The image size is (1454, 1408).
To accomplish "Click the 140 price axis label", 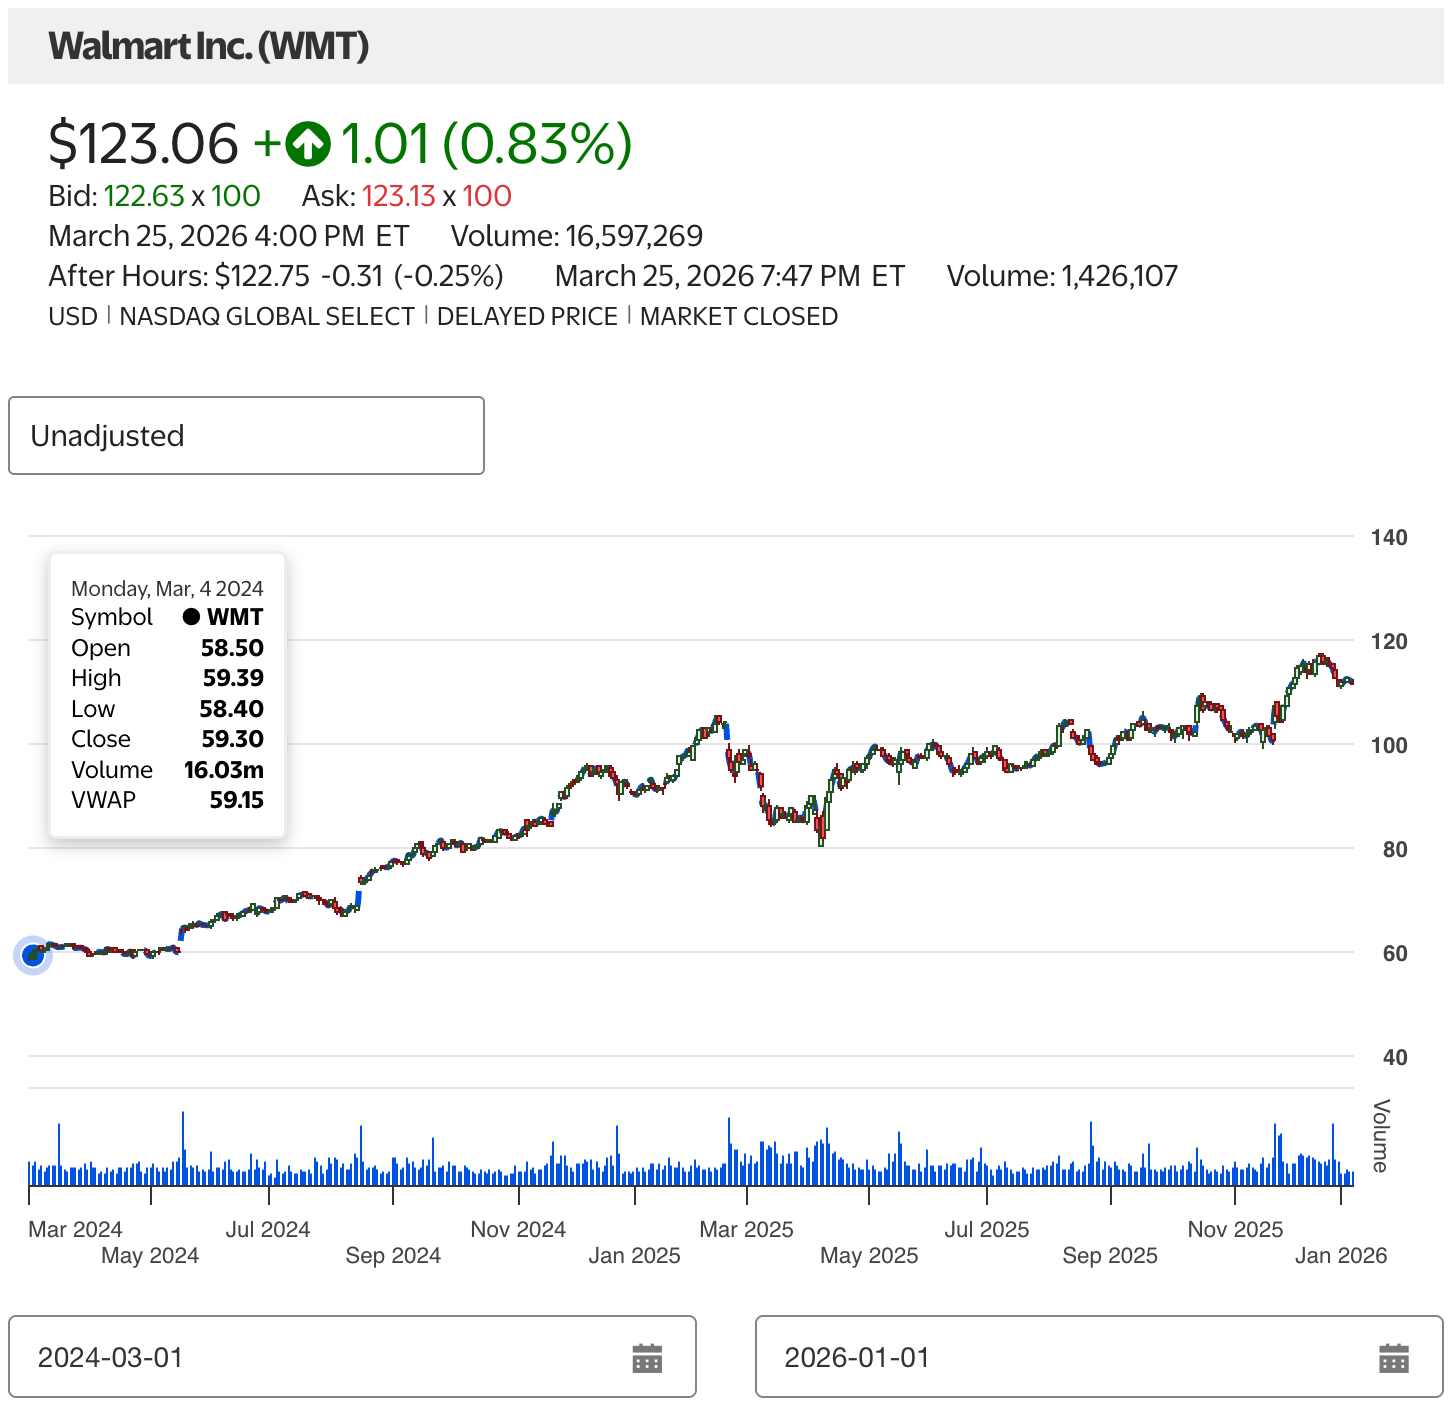I will pyautogui.click(x=1388, y=538).
